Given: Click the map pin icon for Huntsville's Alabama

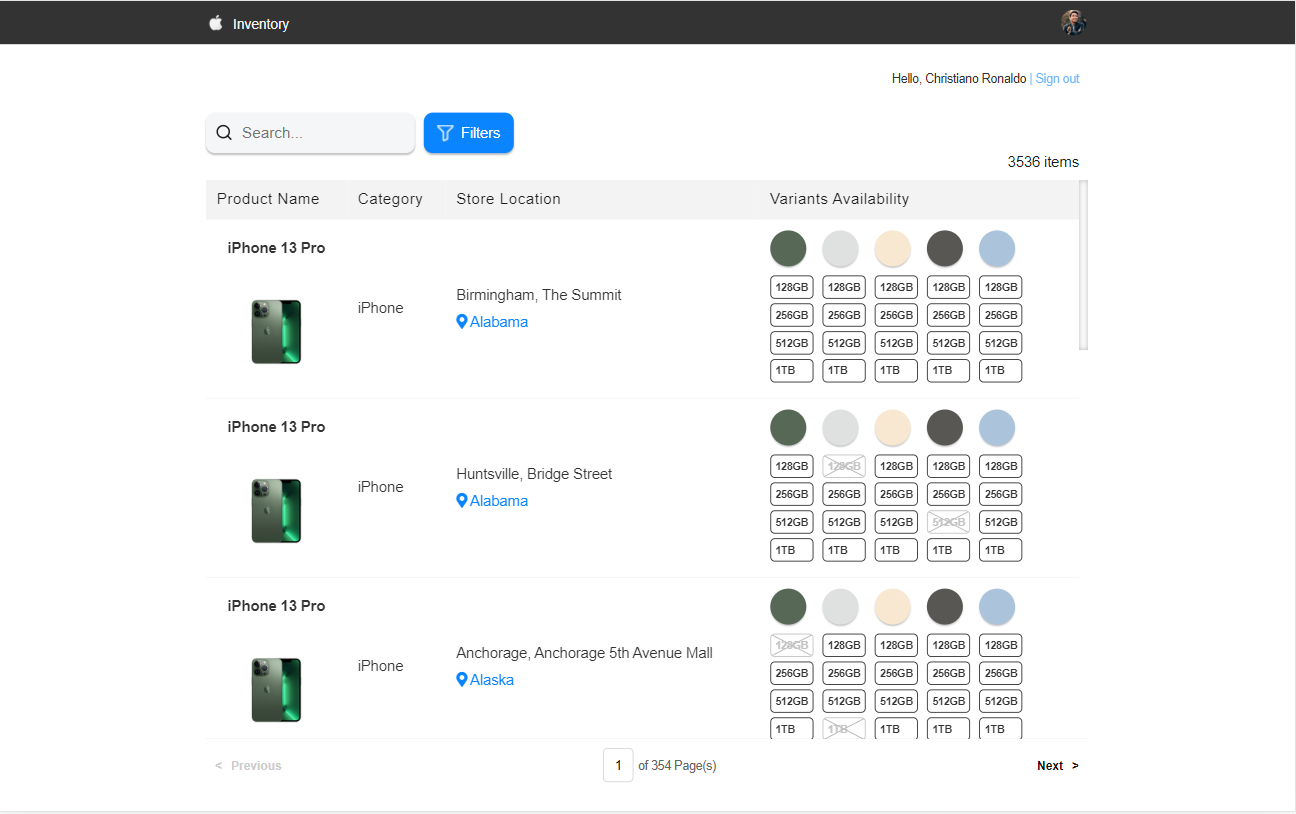Looking at the screenshot, I should click(462, 501).
